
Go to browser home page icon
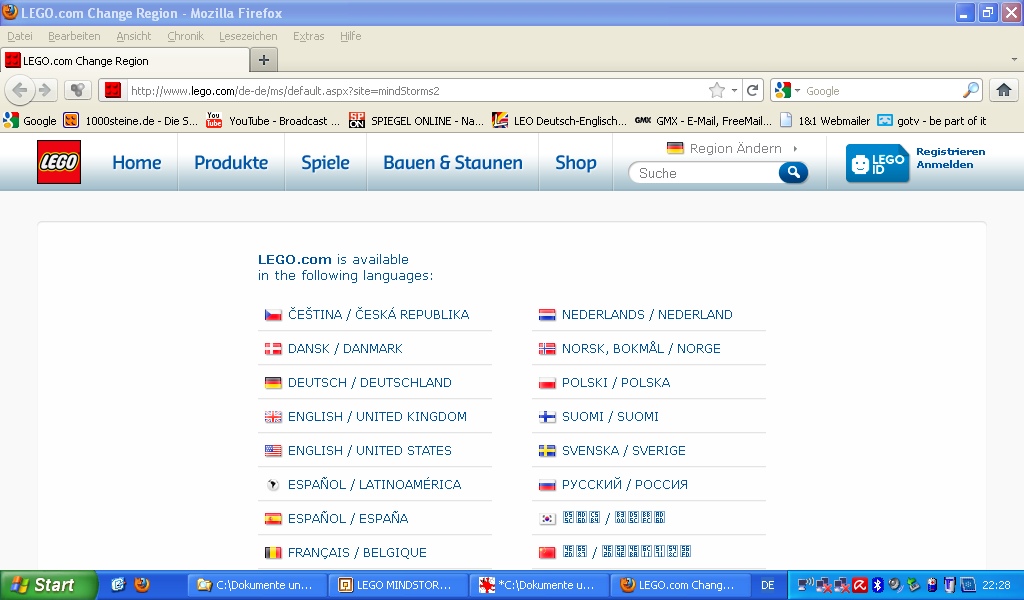click(1004, 90)
